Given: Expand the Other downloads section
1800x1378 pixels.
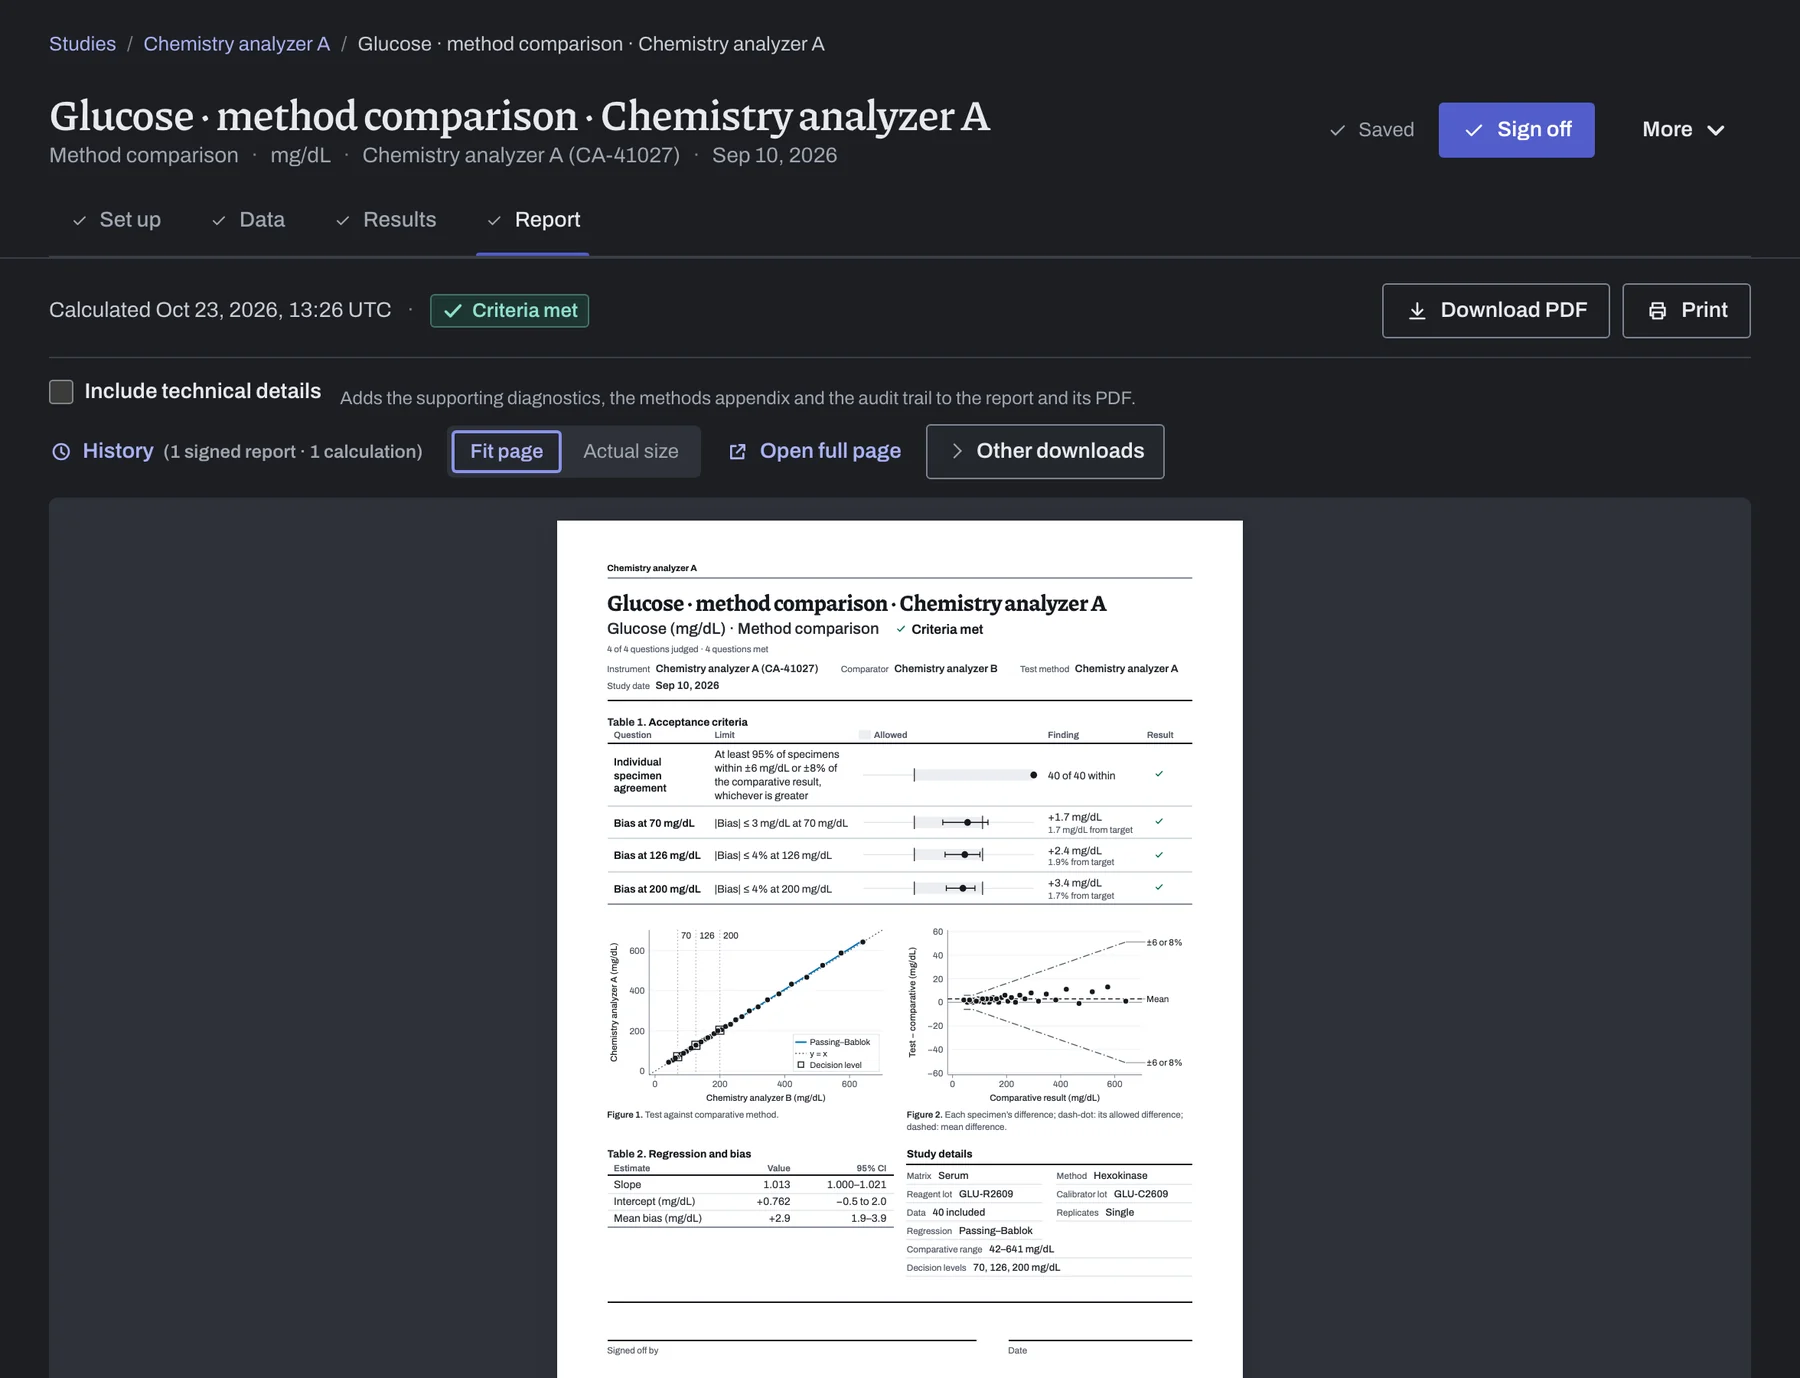Looking at the screenshot, I should coord(1045,451).
